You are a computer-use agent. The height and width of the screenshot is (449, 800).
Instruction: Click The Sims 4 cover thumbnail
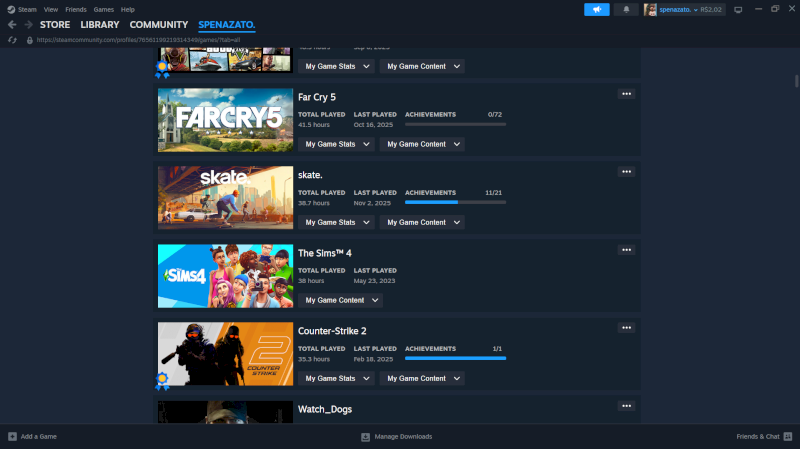(226, 276)
